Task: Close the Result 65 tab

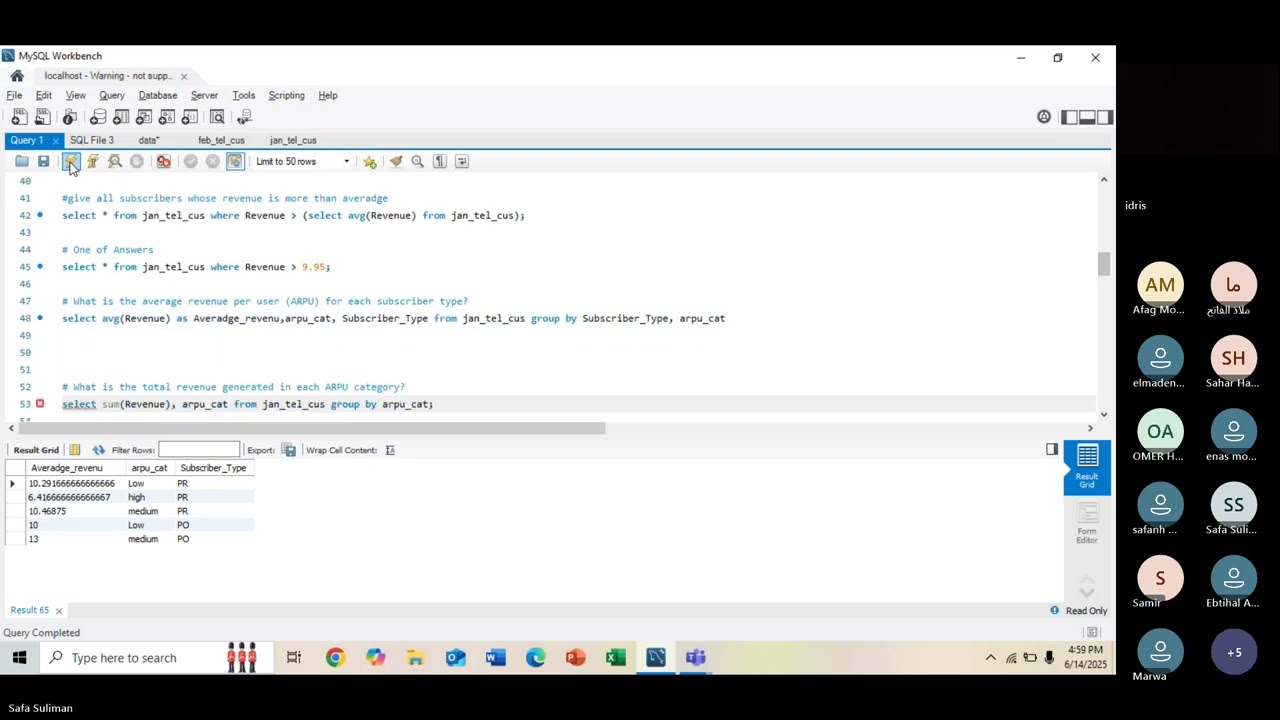Action: 59,611
